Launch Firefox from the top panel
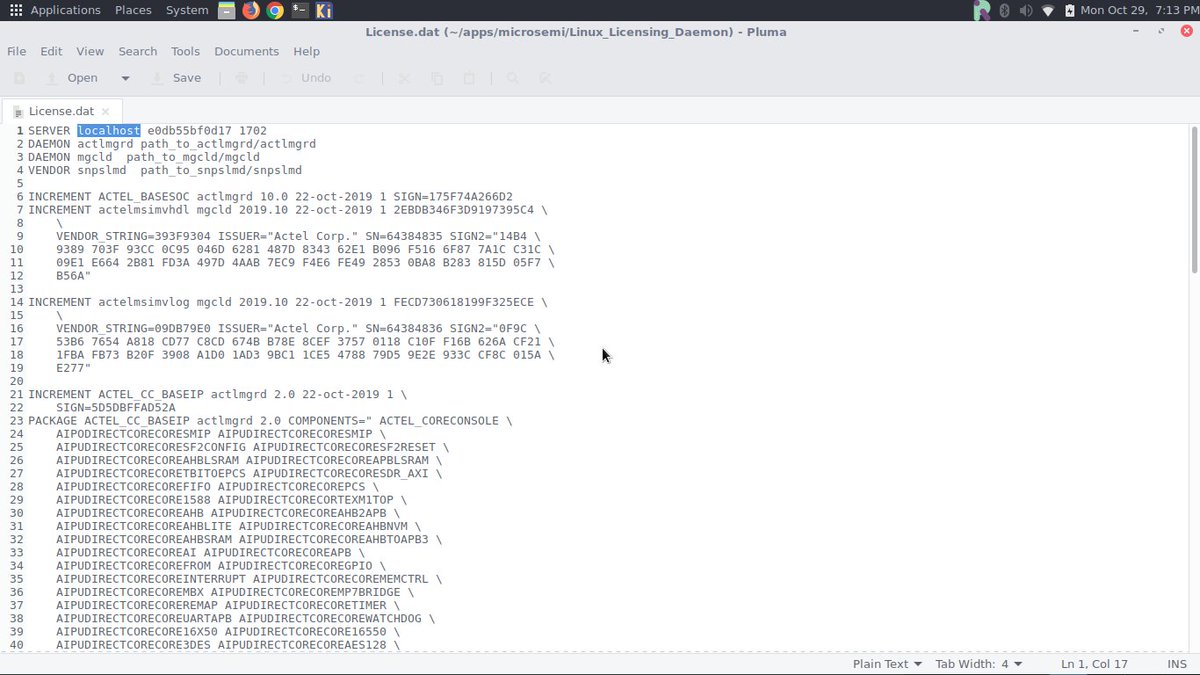 coord(251,10)
